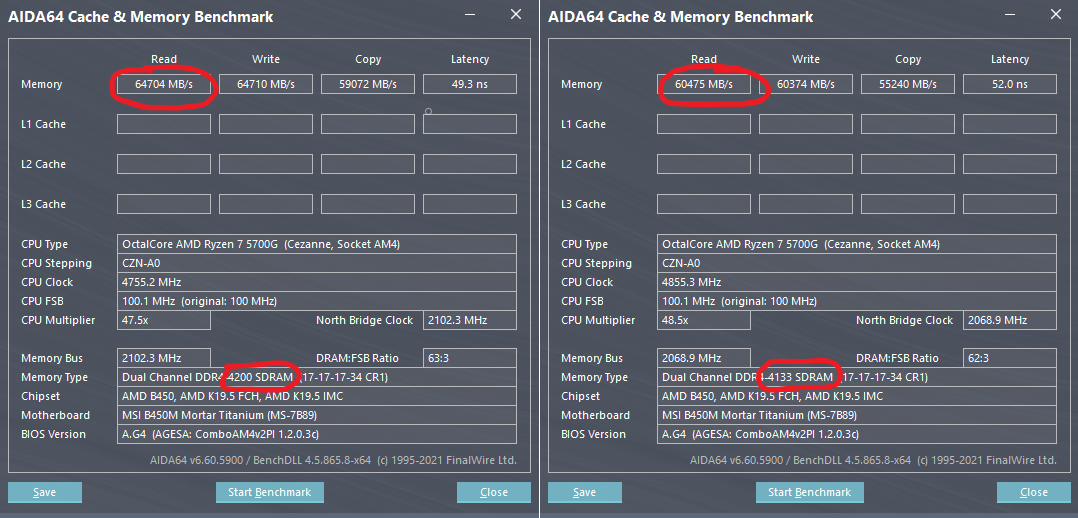Click the 52.0 ns latency result

tap(1010, 85)
